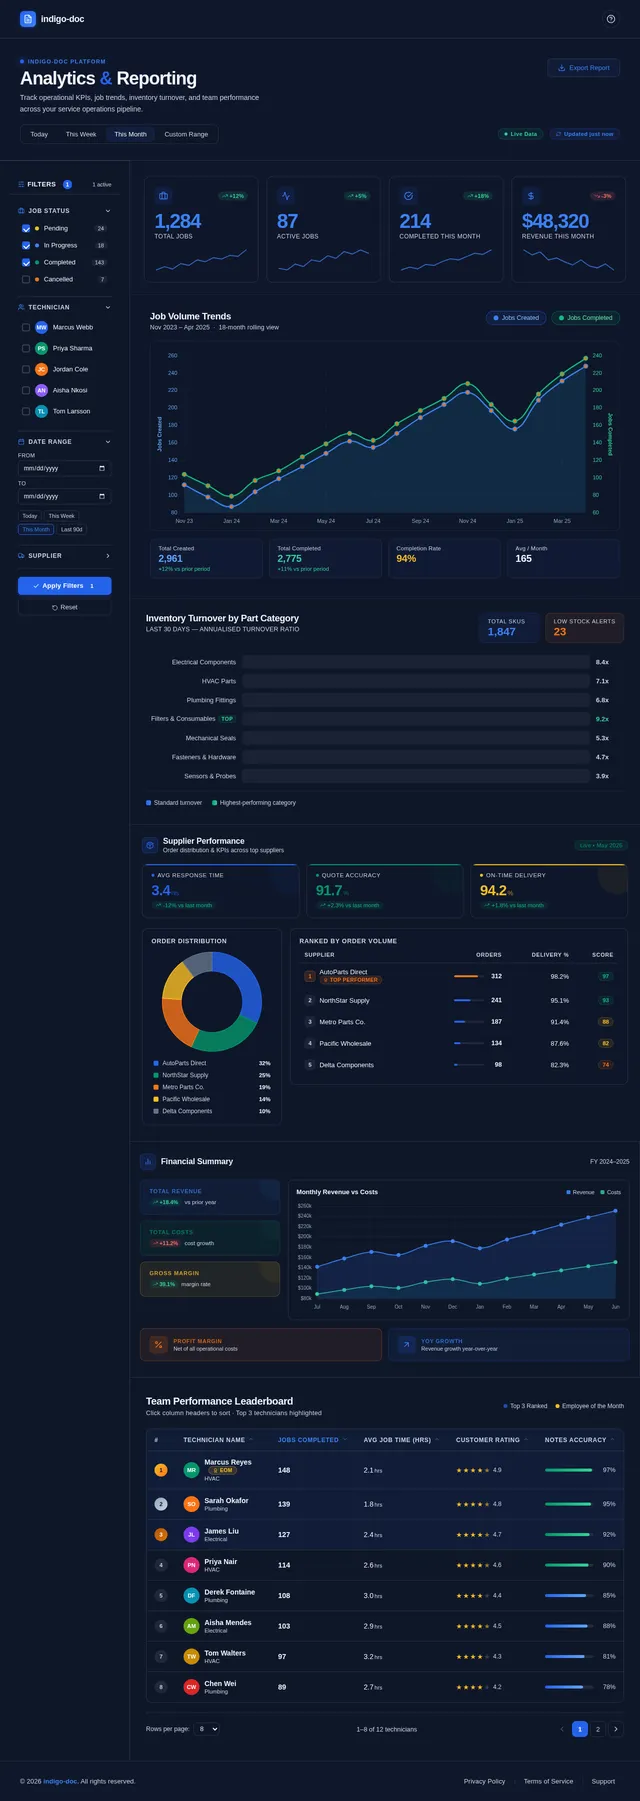Image resolution: width=640 pixels, height=1801 pixels.
Task: Sort leaderboard by Technician Name
Action: point(218,1440)
